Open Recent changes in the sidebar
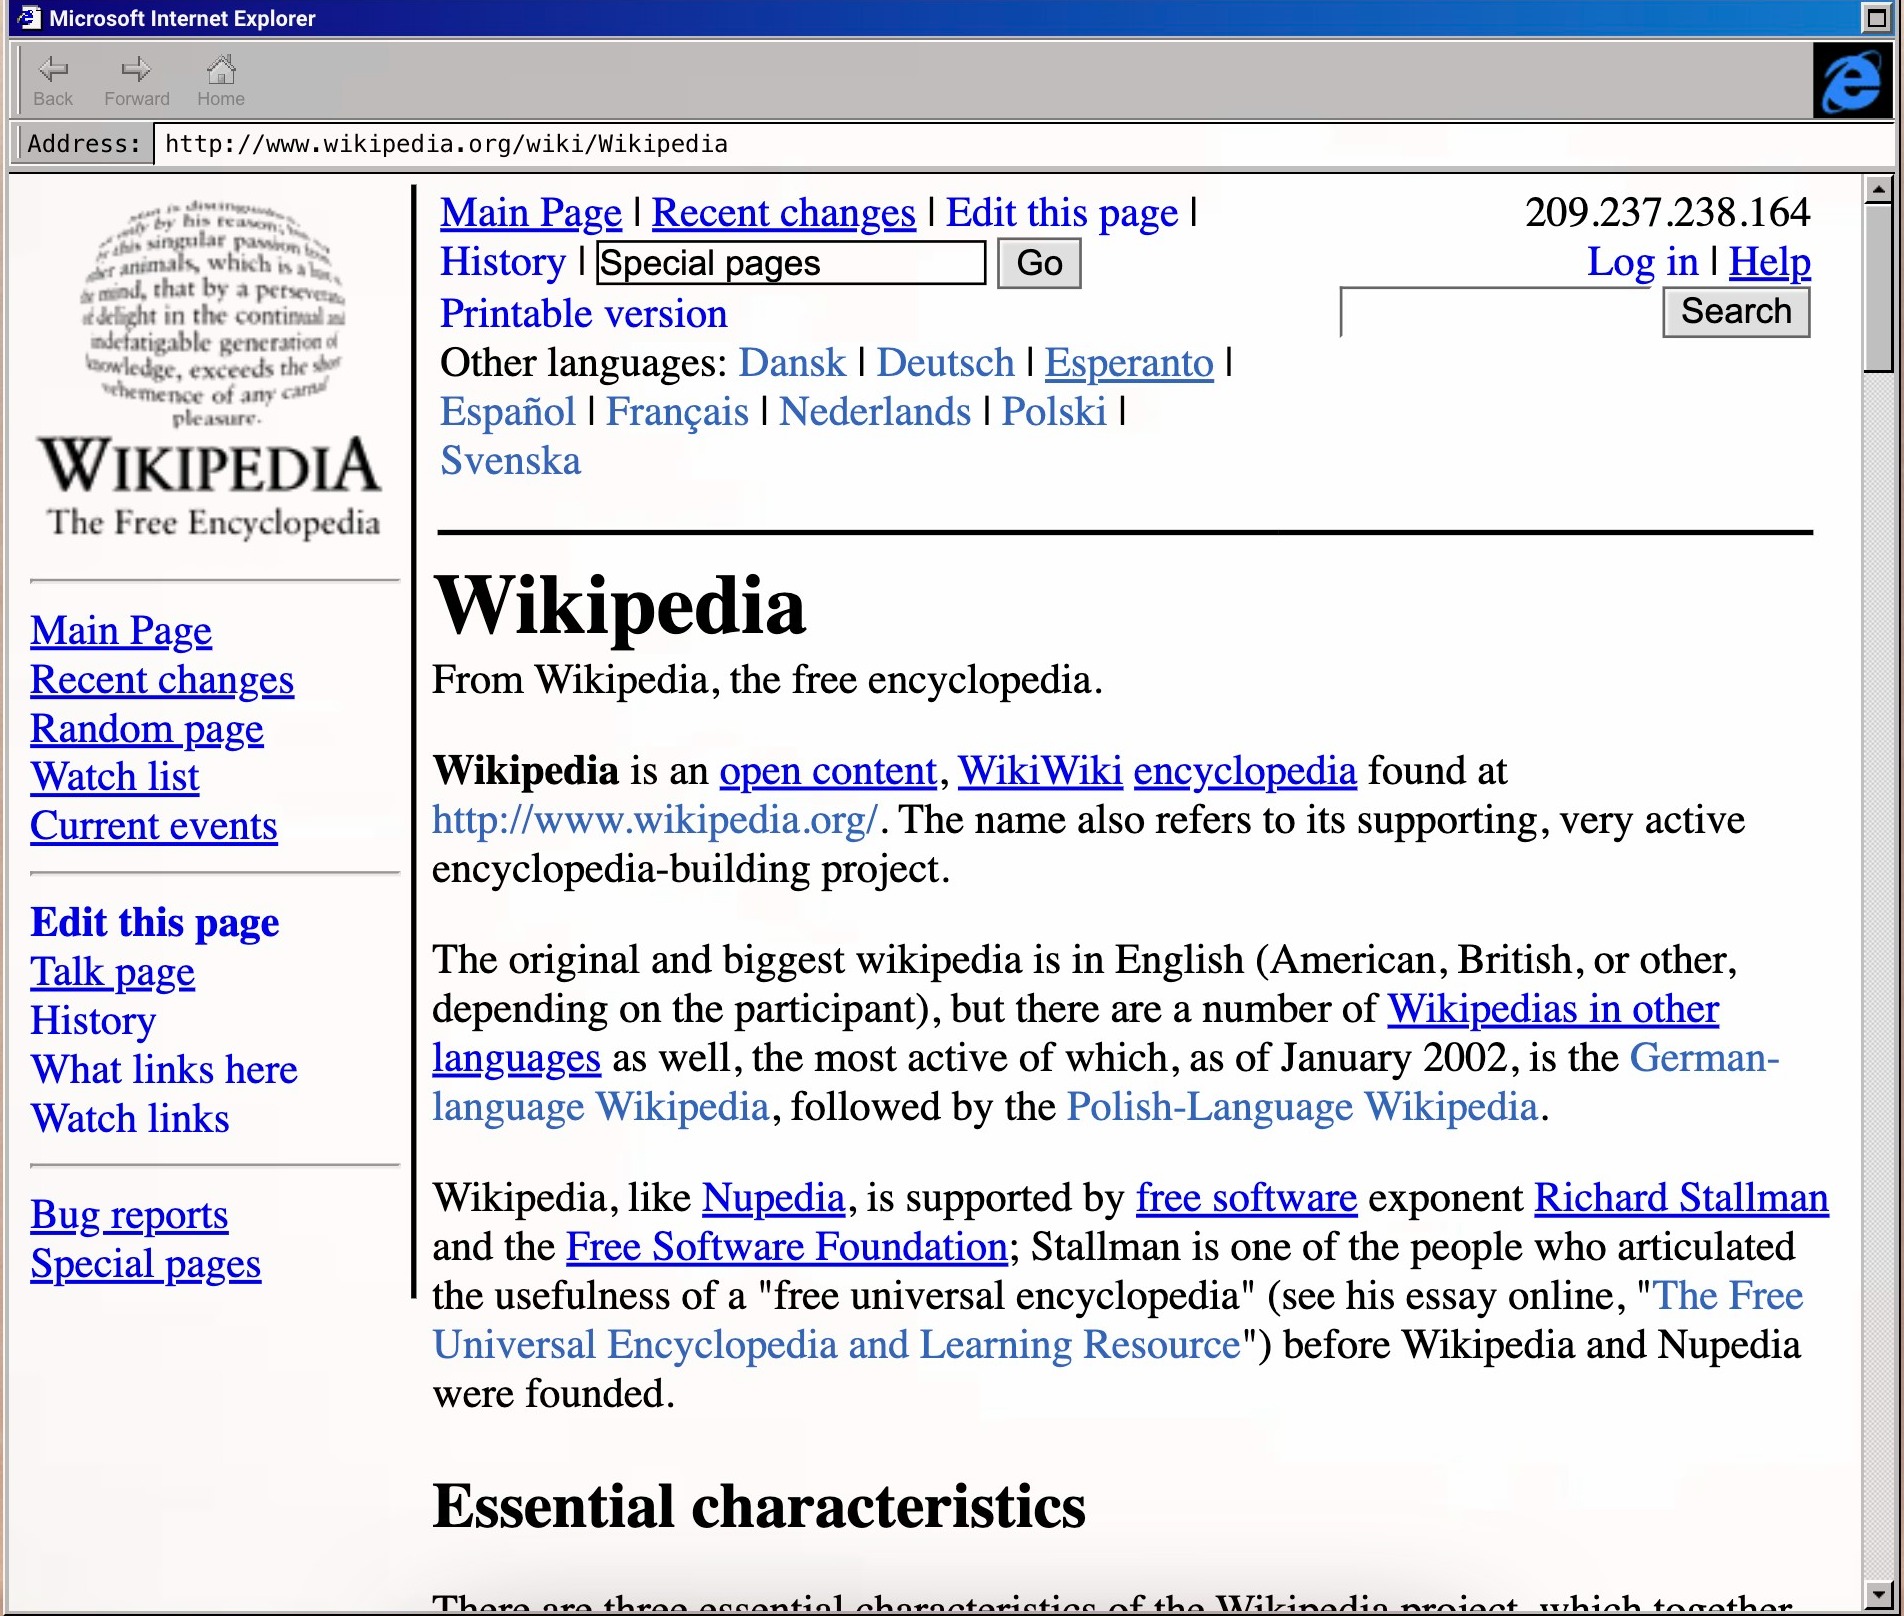 [162, 680]
